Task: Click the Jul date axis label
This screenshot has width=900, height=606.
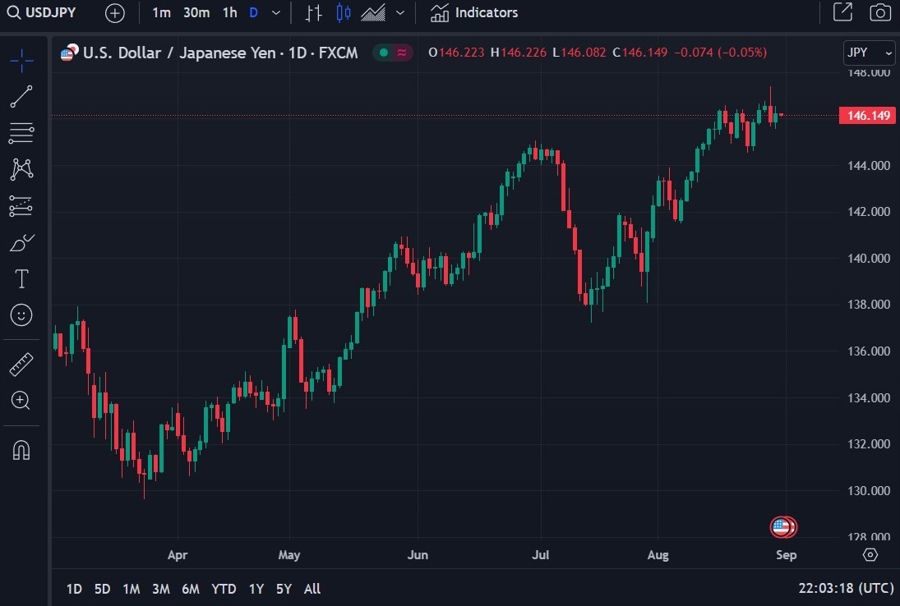Action: point(541,555)
